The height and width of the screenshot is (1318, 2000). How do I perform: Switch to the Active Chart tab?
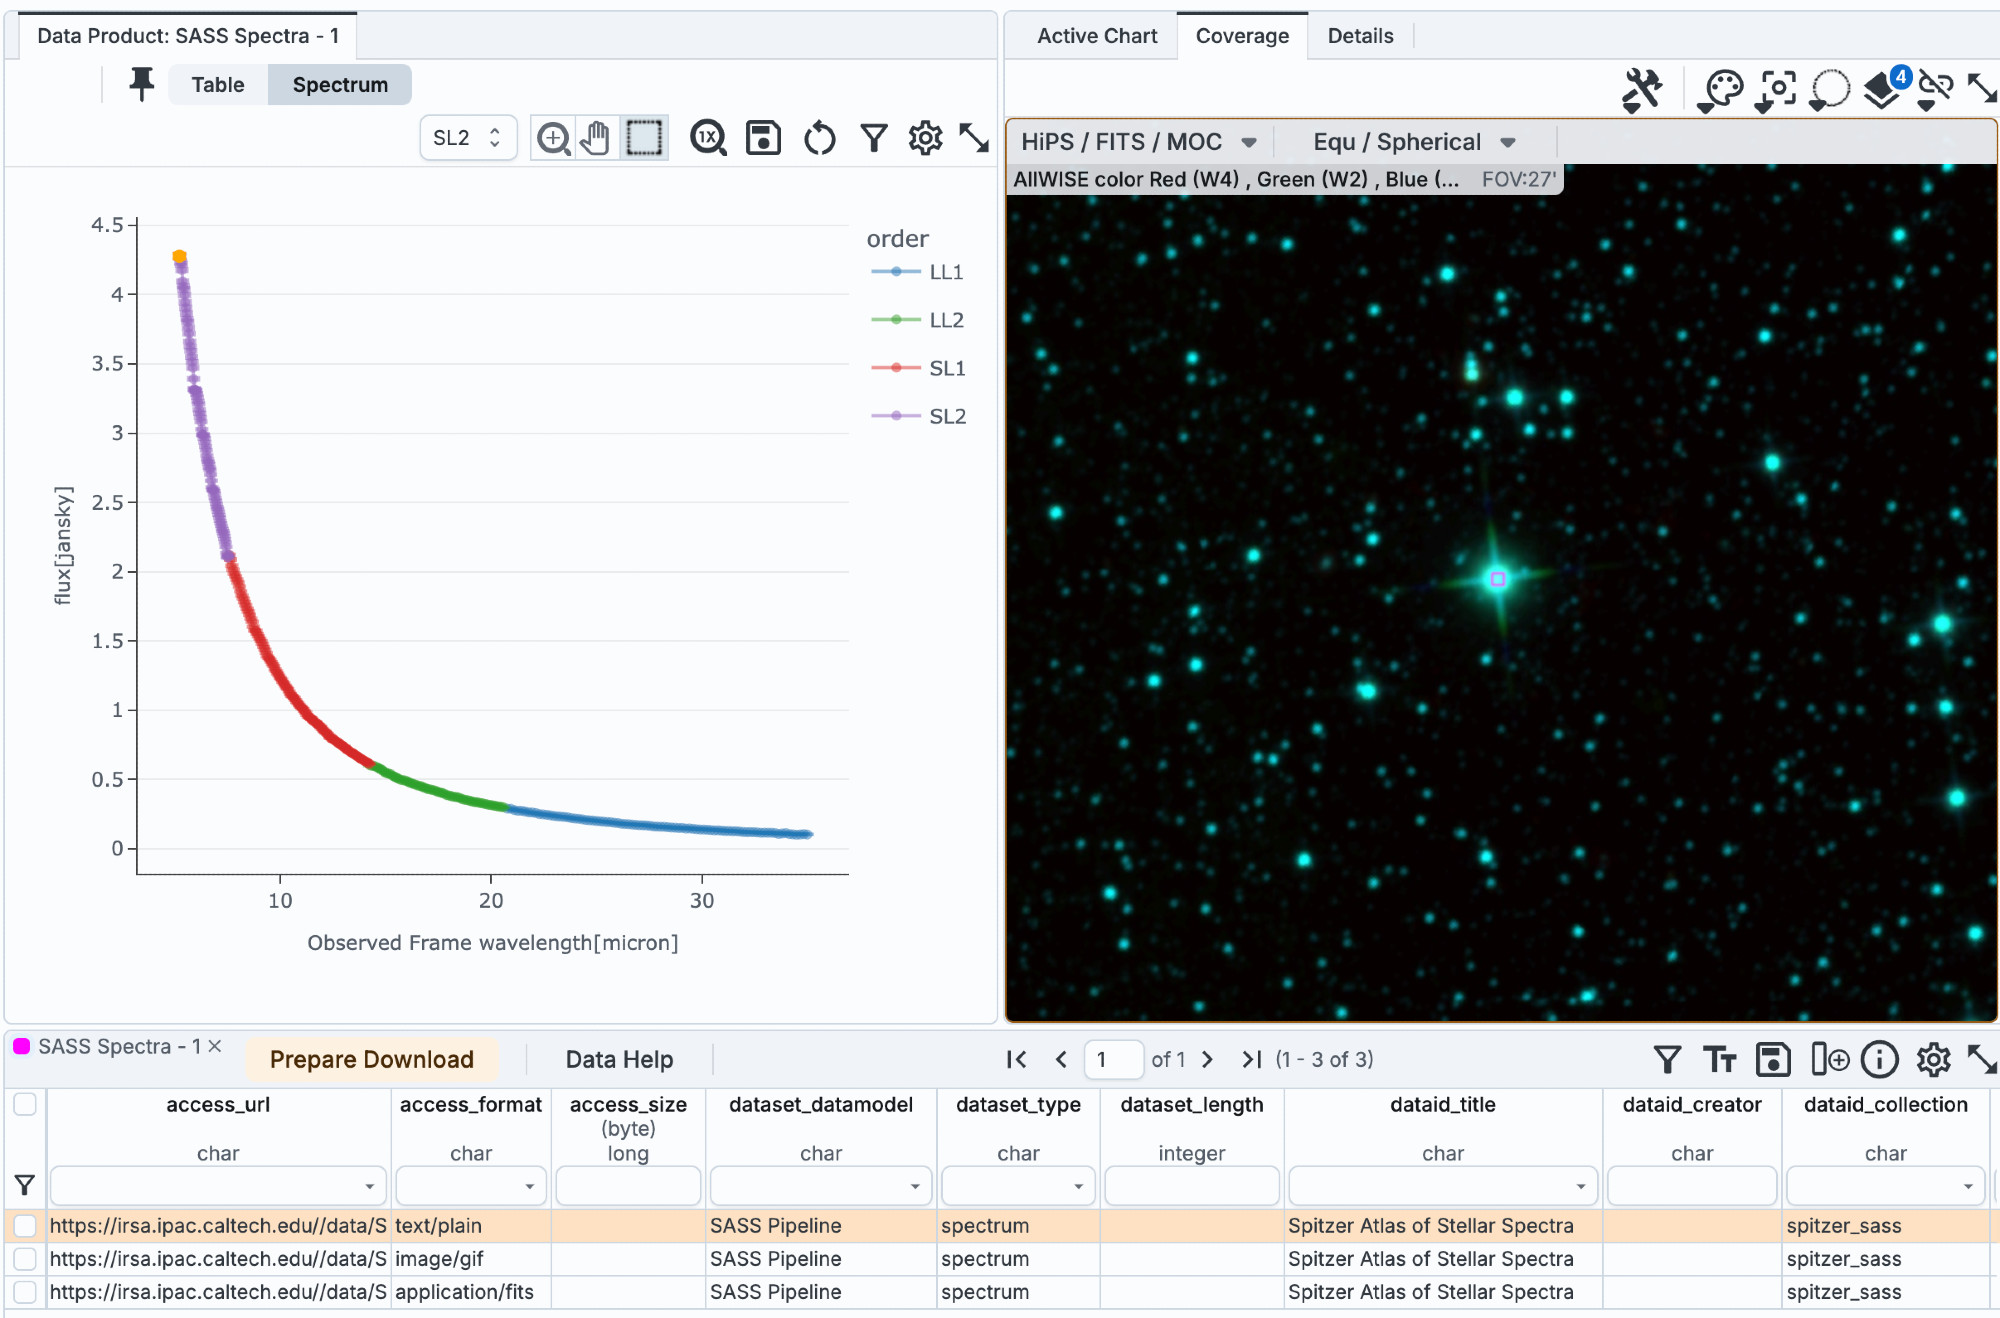pos(1096,36)
